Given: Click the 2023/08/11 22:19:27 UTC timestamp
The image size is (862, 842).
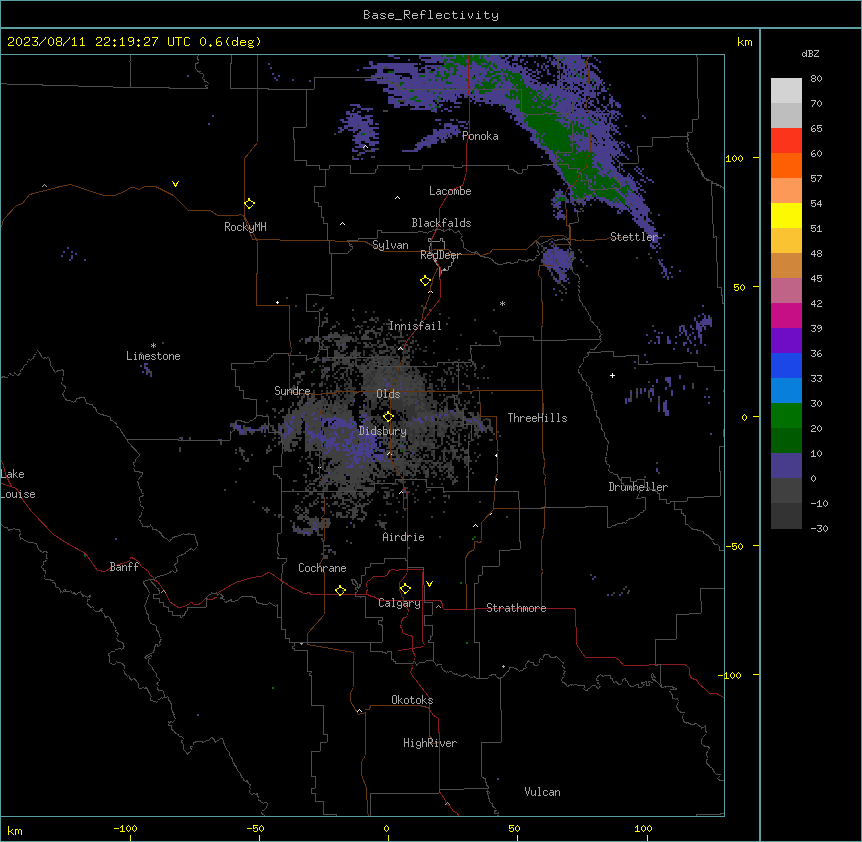Looking at the screenshot, I should point(99,42).
